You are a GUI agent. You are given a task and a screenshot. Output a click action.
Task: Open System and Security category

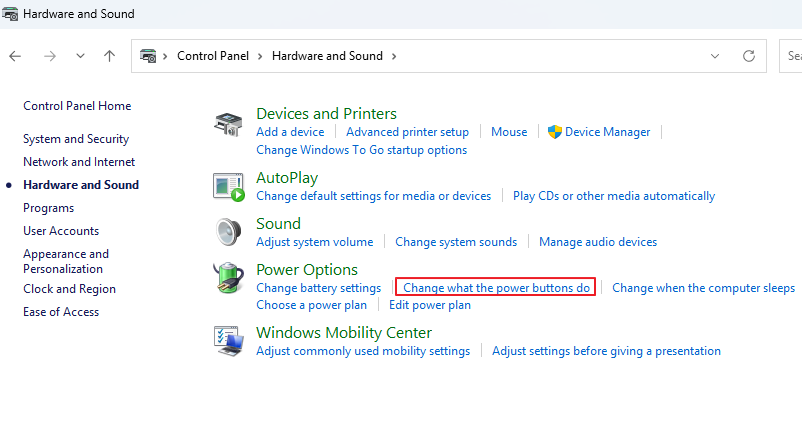tap(76, 139)
